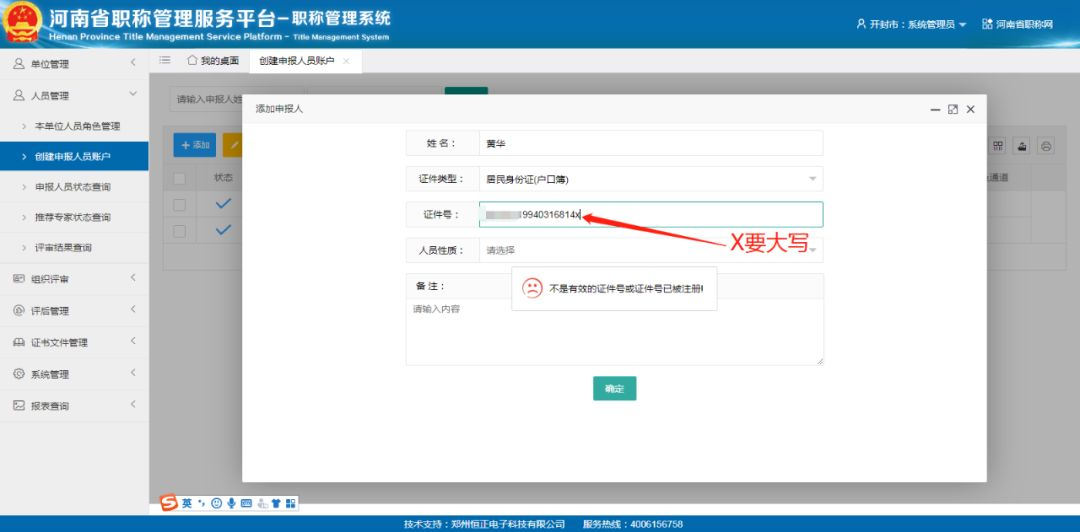Click the yellow edit button beside 添加
Image resolution: width=1080 pixels, height=532 pixels.
[x=232, y=145]
